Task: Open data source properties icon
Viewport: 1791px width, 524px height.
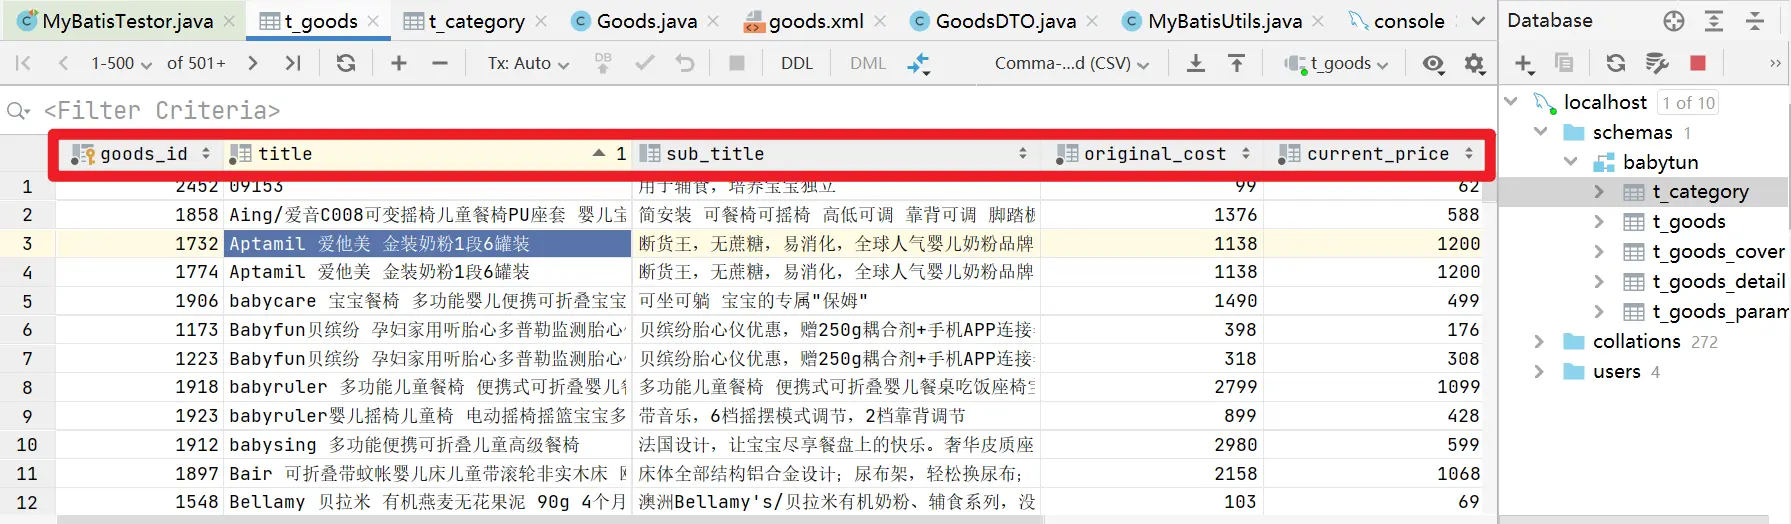Action: (1657, 63)
